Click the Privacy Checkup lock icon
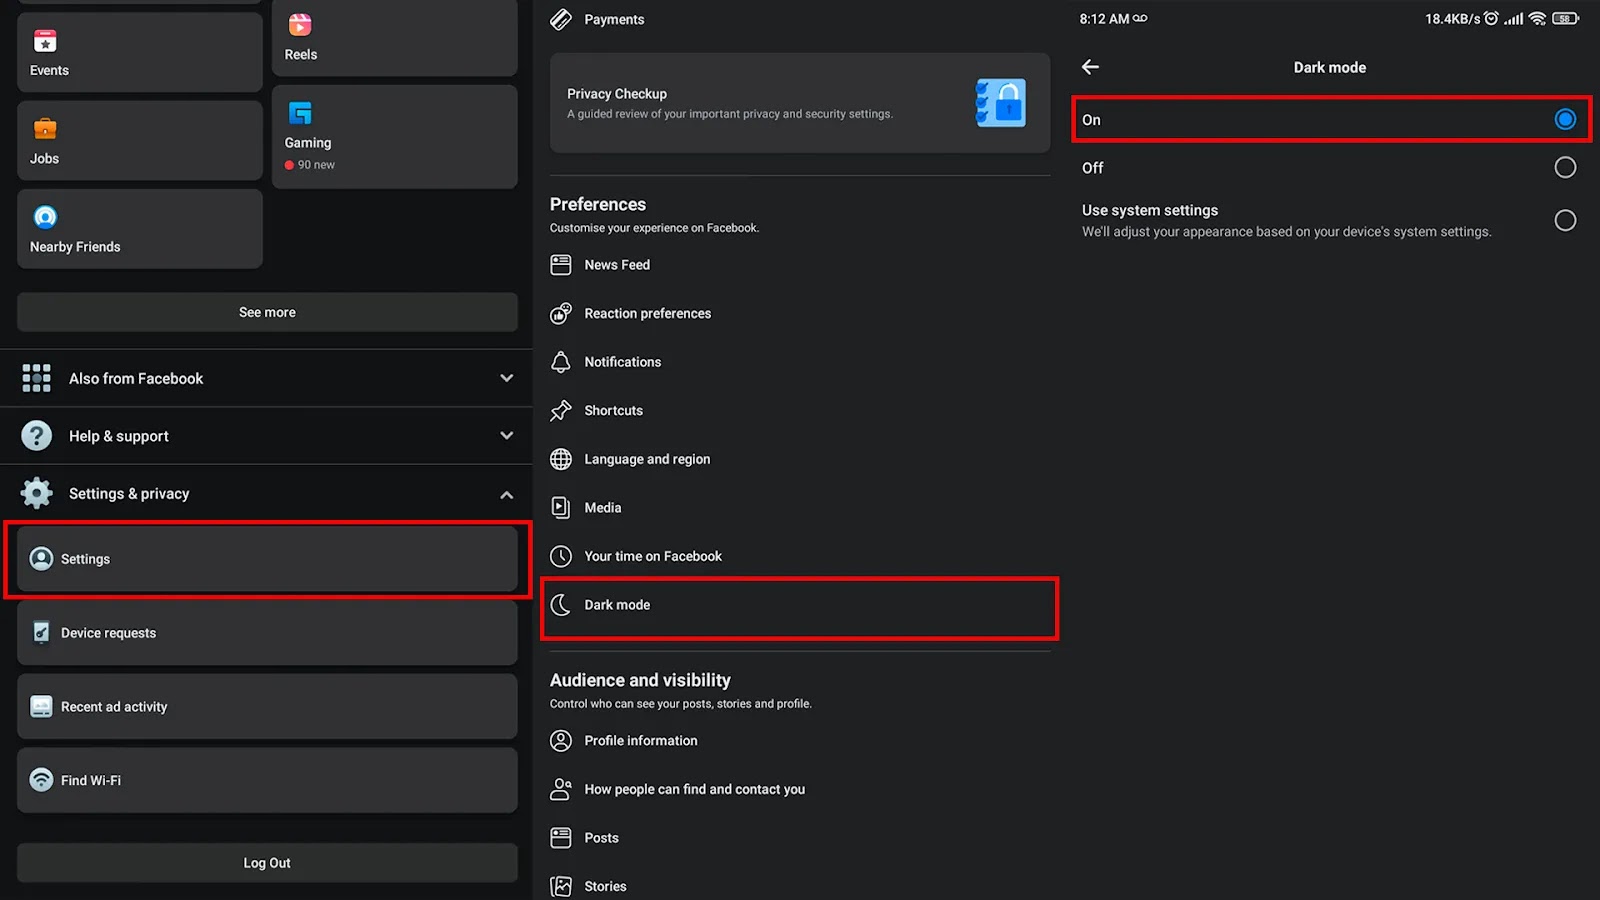 (1001, 103)
